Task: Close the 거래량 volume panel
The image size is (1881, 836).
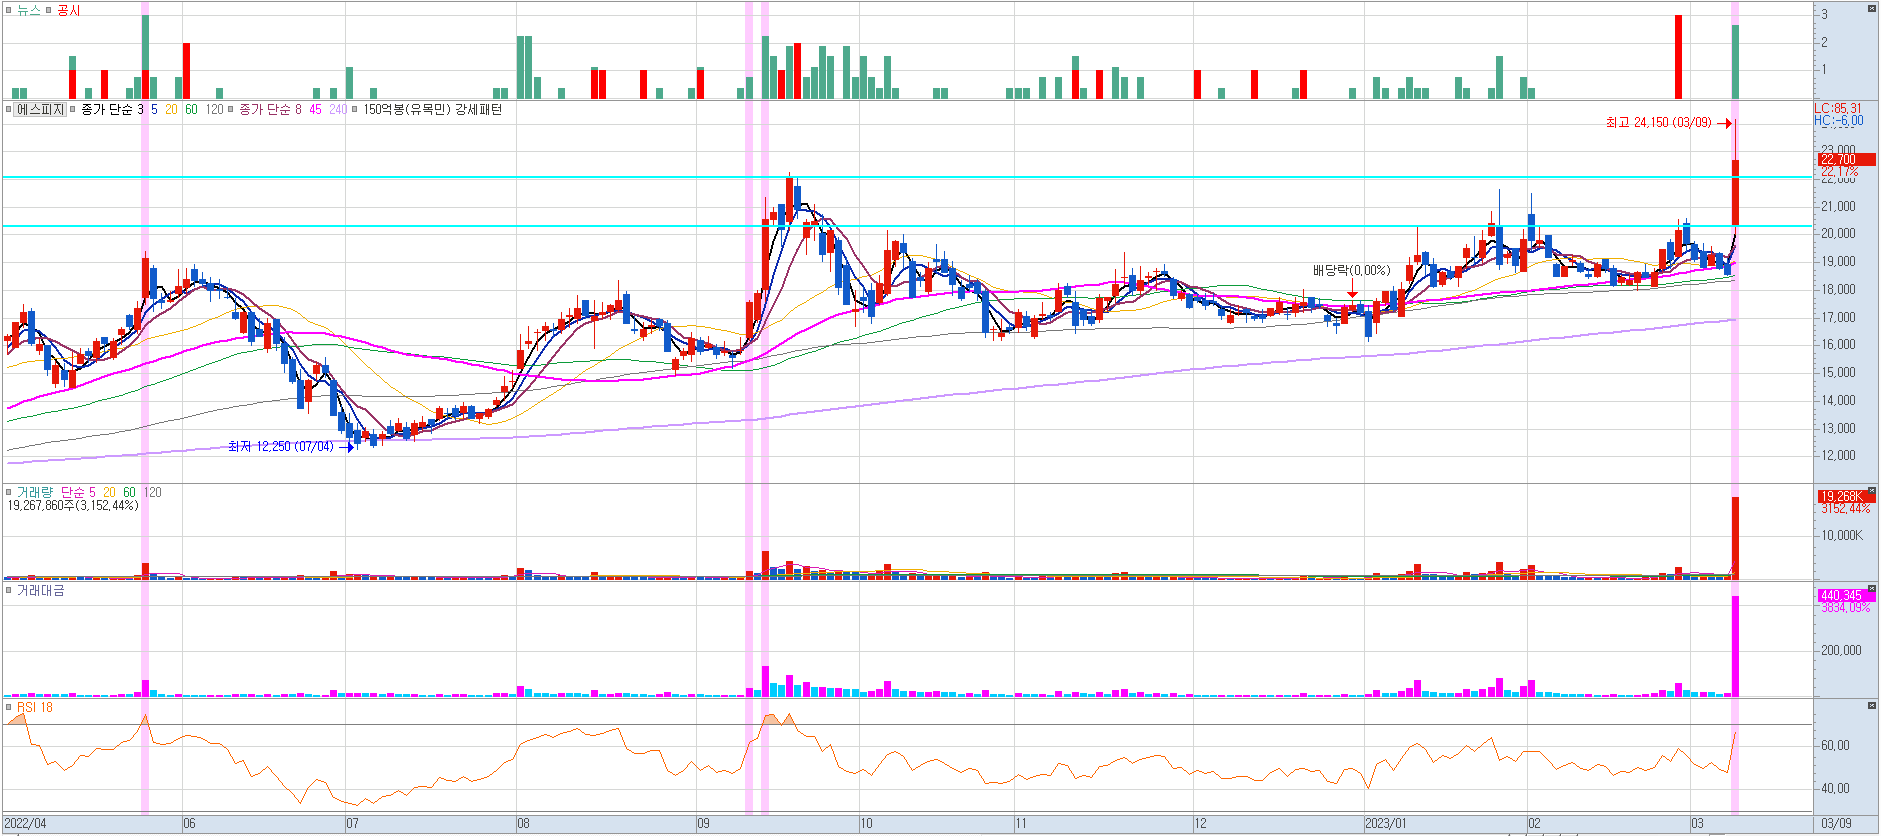Action: (x=1872, y=491)
